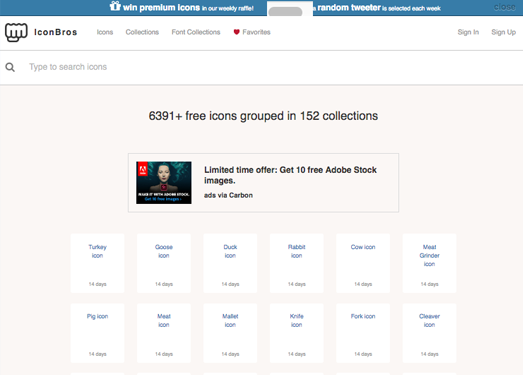
Task: Click the Sign Up link
Action: coord(503,32)
